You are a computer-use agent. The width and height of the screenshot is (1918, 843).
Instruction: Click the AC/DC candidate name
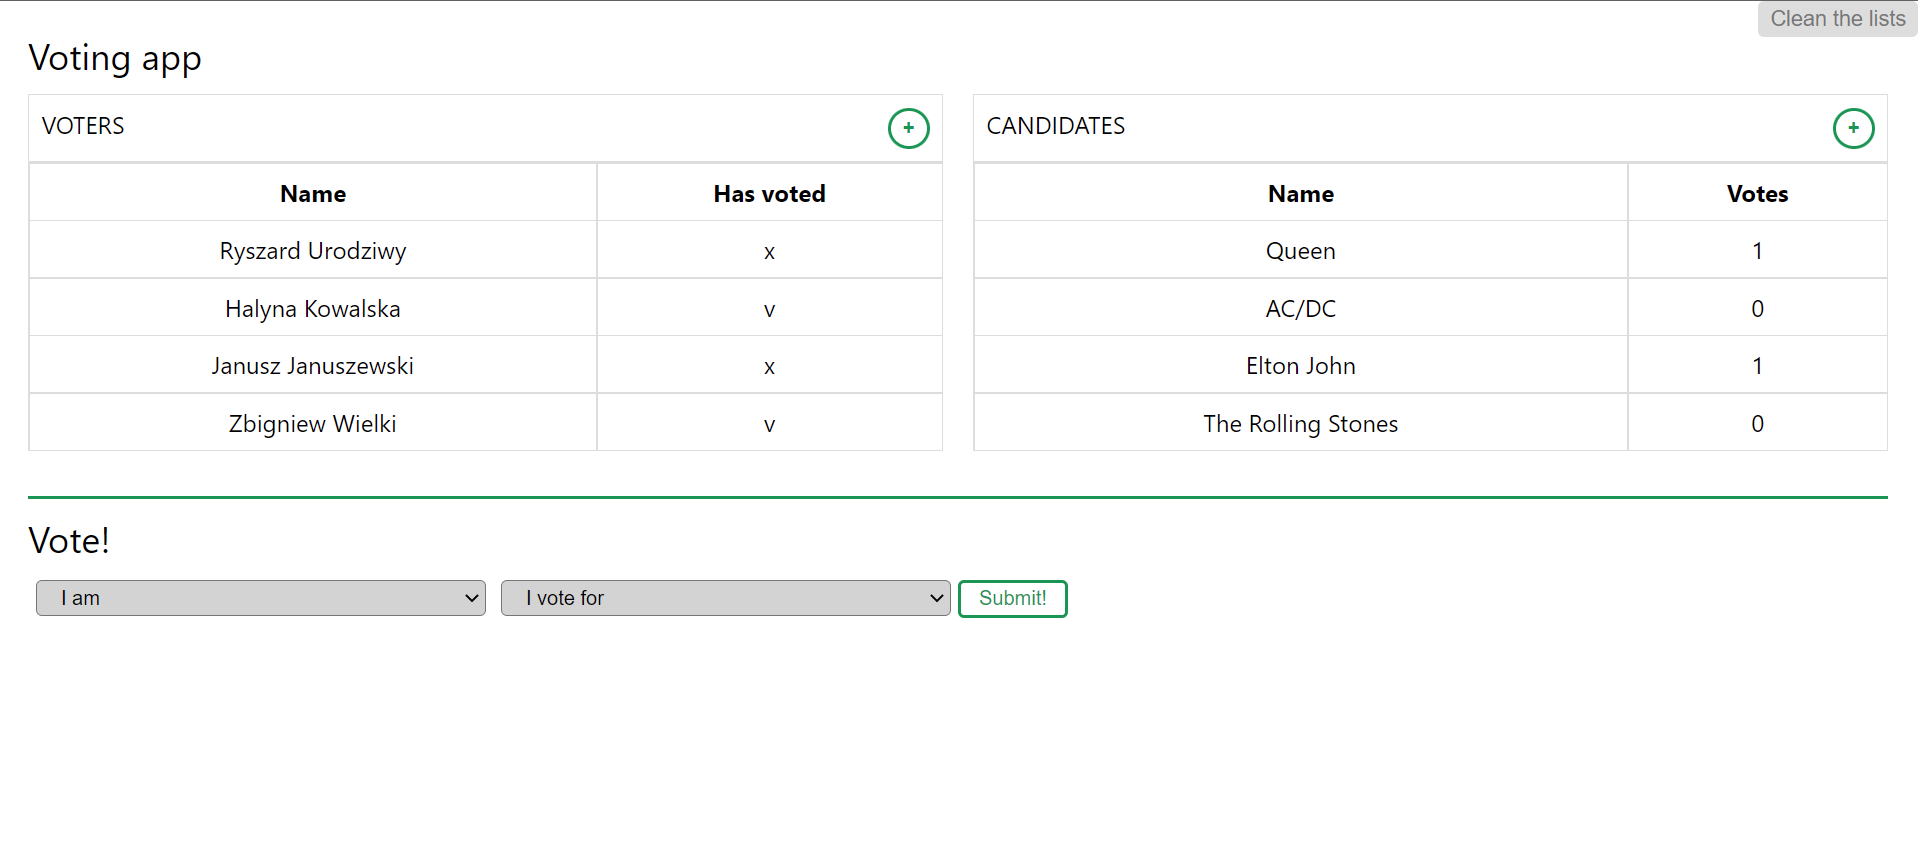1301,309
